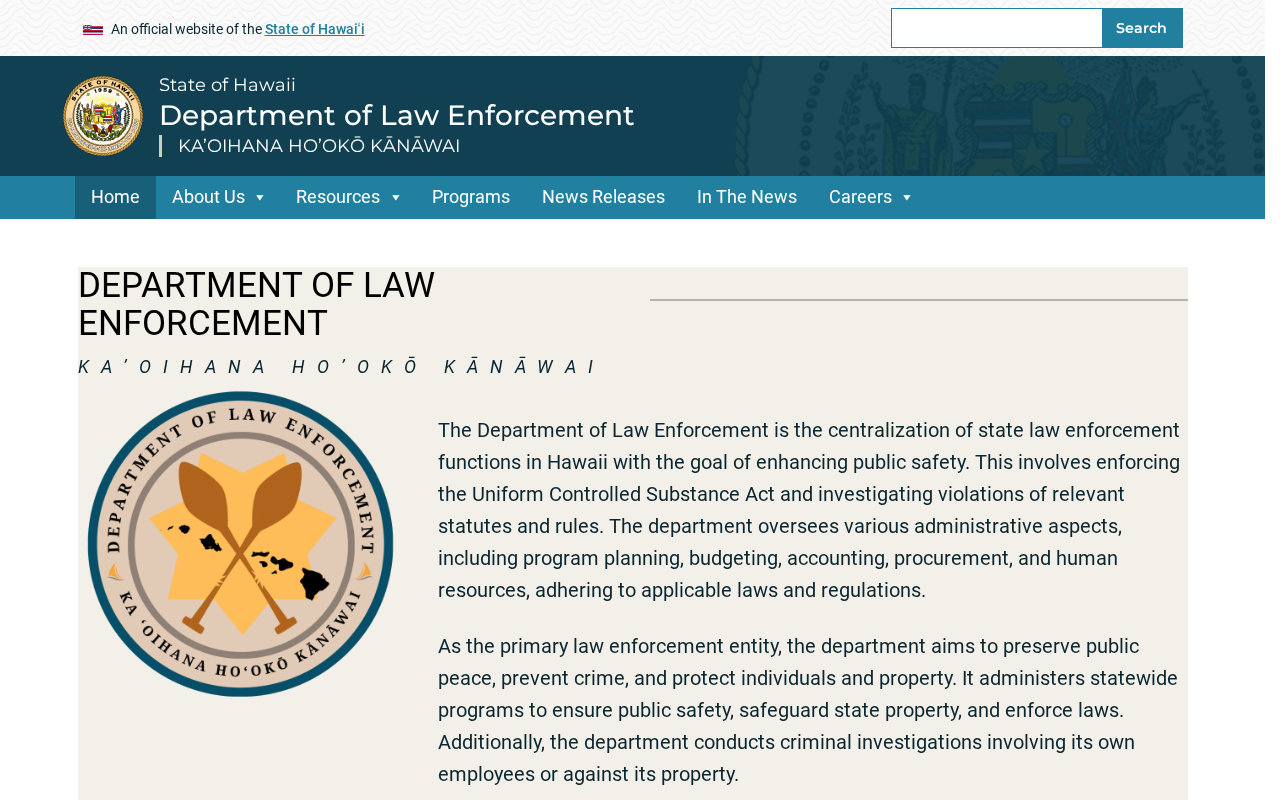Open the Programs menu item
Viewport: 1280px width, 800px height.
point(471,197)
